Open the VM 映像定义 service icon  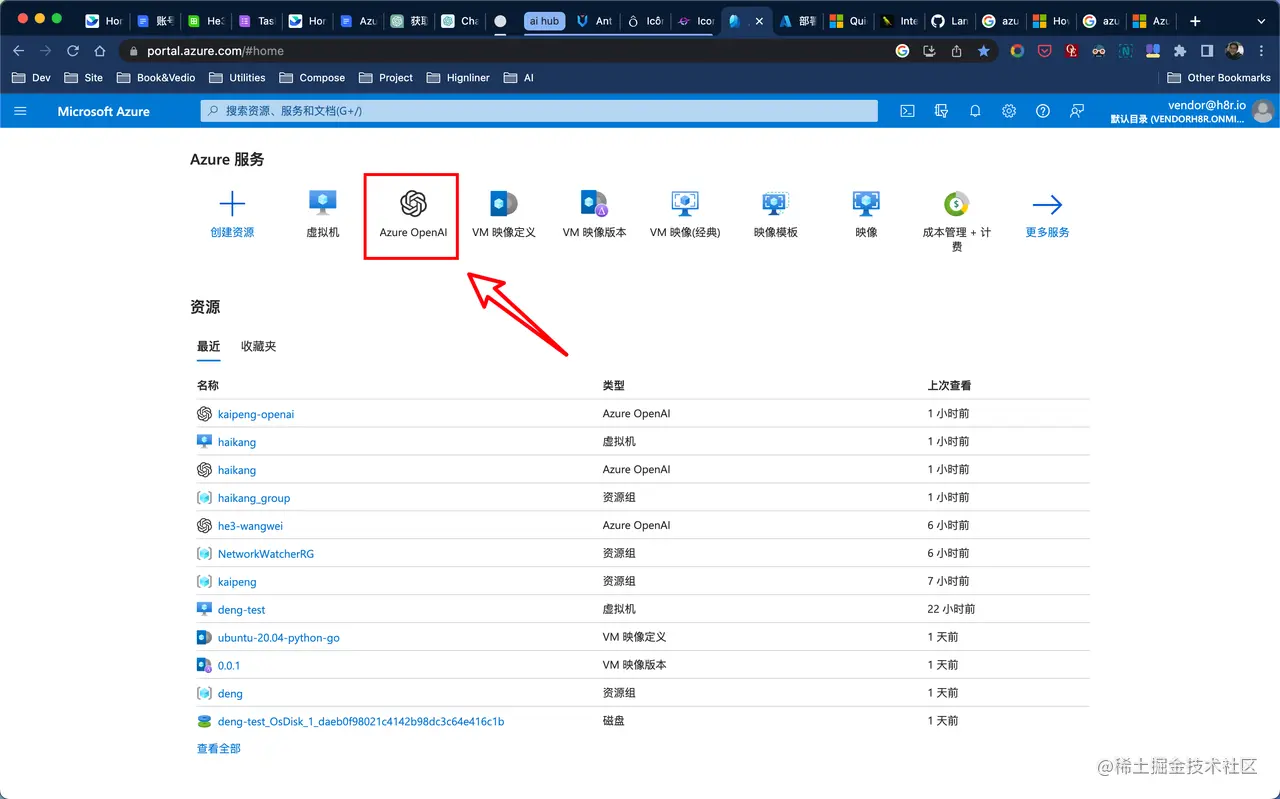click(x=504, y=203)
